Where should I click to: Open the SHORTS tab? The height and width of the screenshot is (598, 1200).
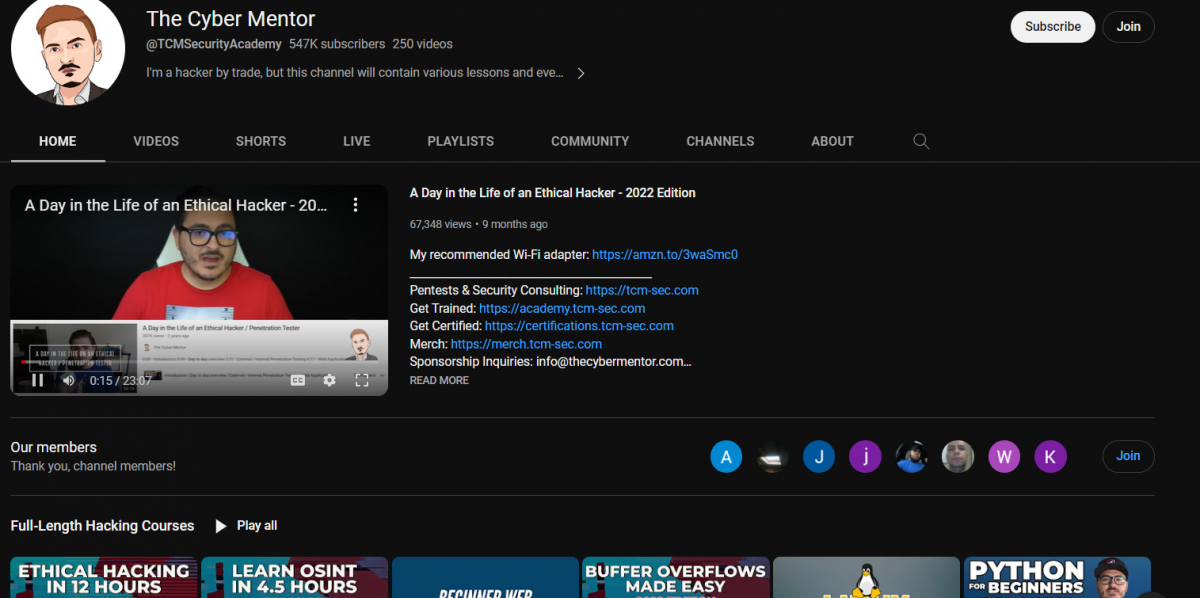(x=261, y=141)
